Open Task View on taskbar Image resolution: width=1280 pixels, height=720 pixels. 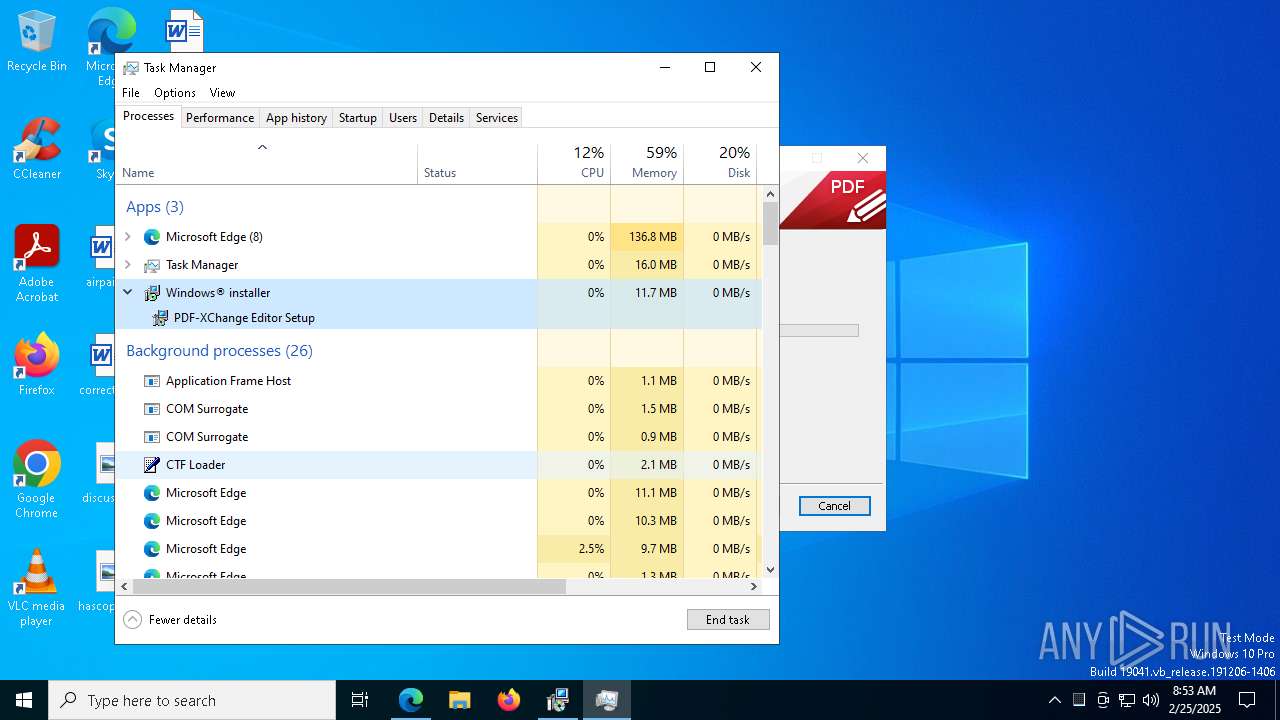(x=360, y=700)
